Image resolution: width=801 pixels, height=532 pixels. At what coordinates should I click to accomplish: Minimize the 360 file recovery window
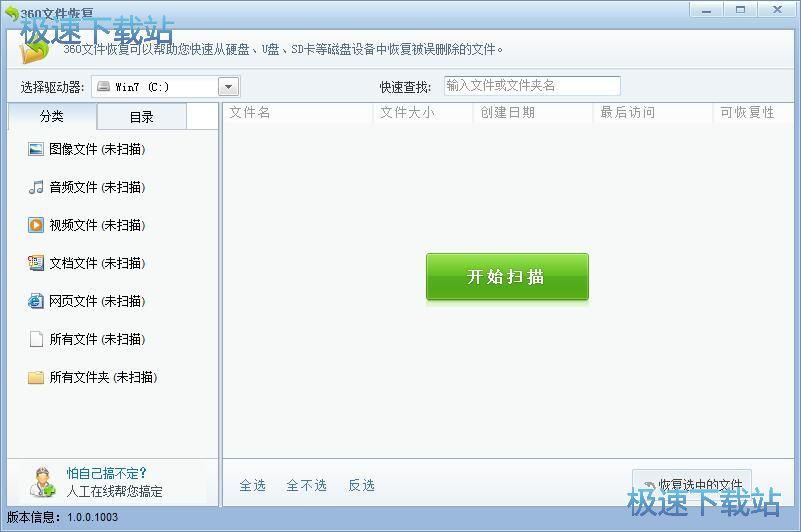tap(706, 10)
